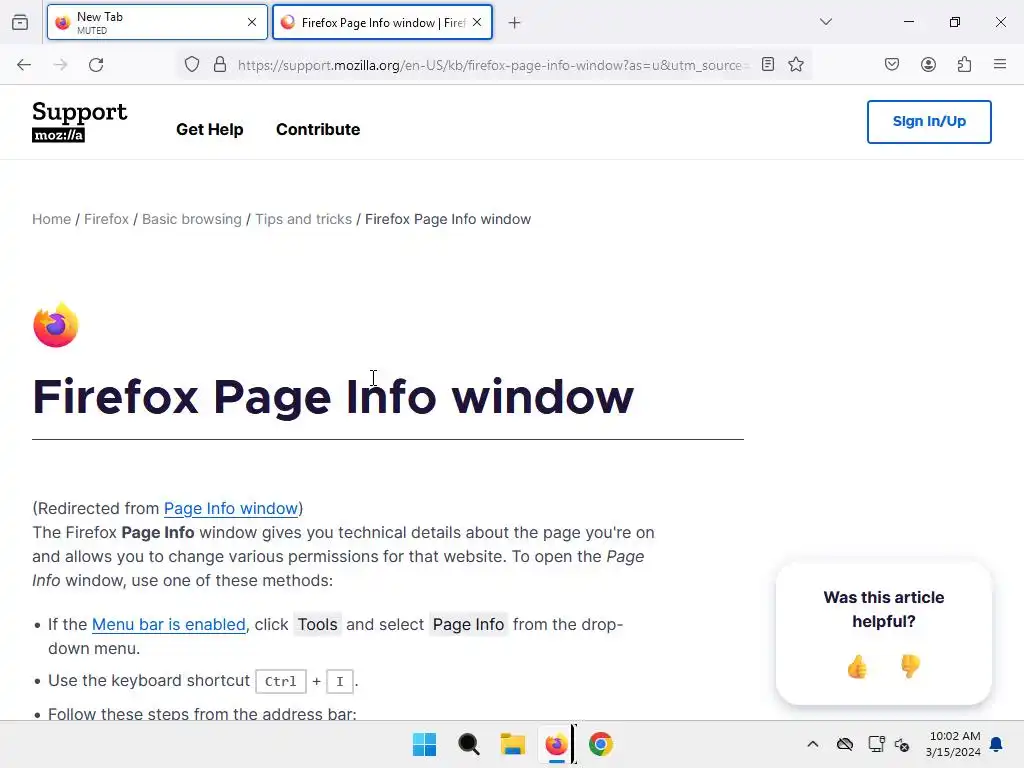Go to Home breadcrumb link
Screen dimensions: 1024x768
(x=52, y=219)
